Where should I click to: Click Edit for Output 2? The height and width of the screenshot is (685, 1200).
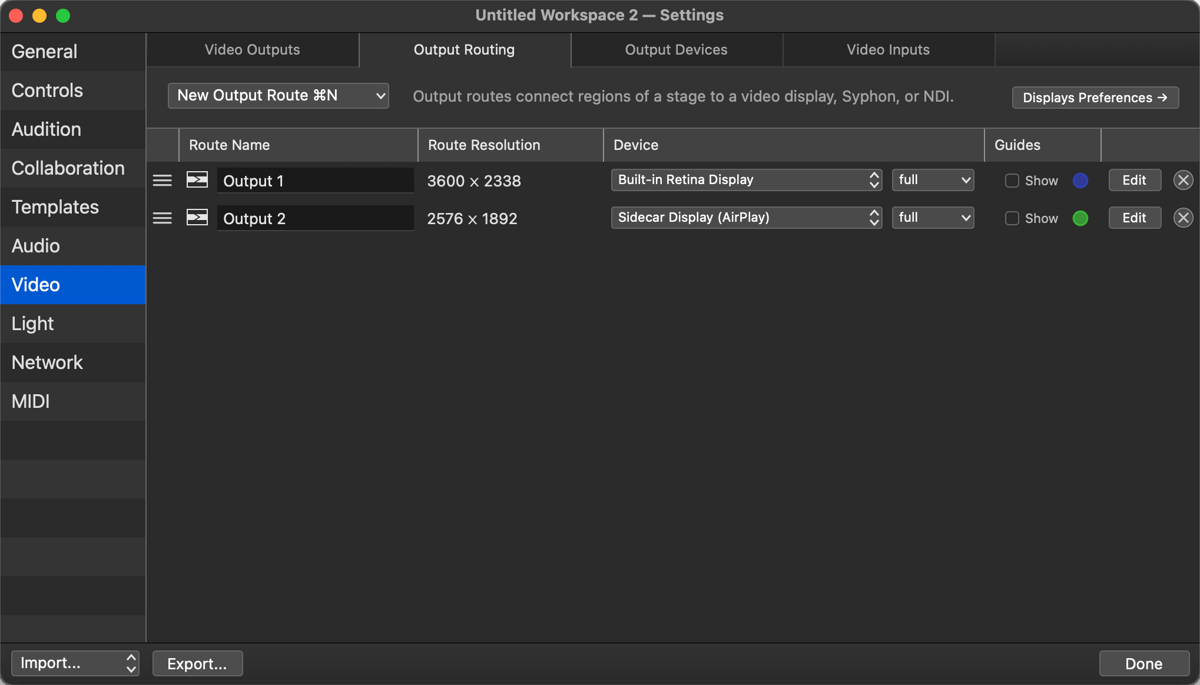tap(1134, 217)
